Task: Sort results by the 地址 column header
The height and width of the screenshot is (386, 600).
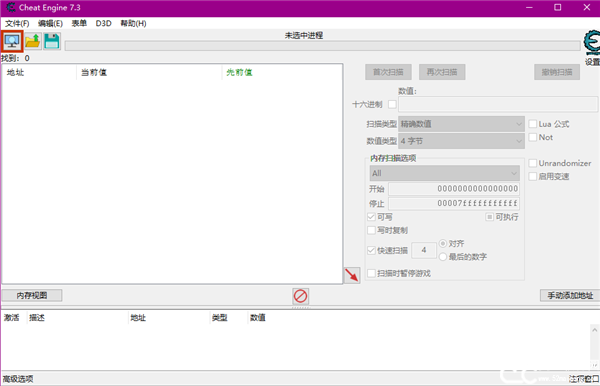Action: coord(39,72)
